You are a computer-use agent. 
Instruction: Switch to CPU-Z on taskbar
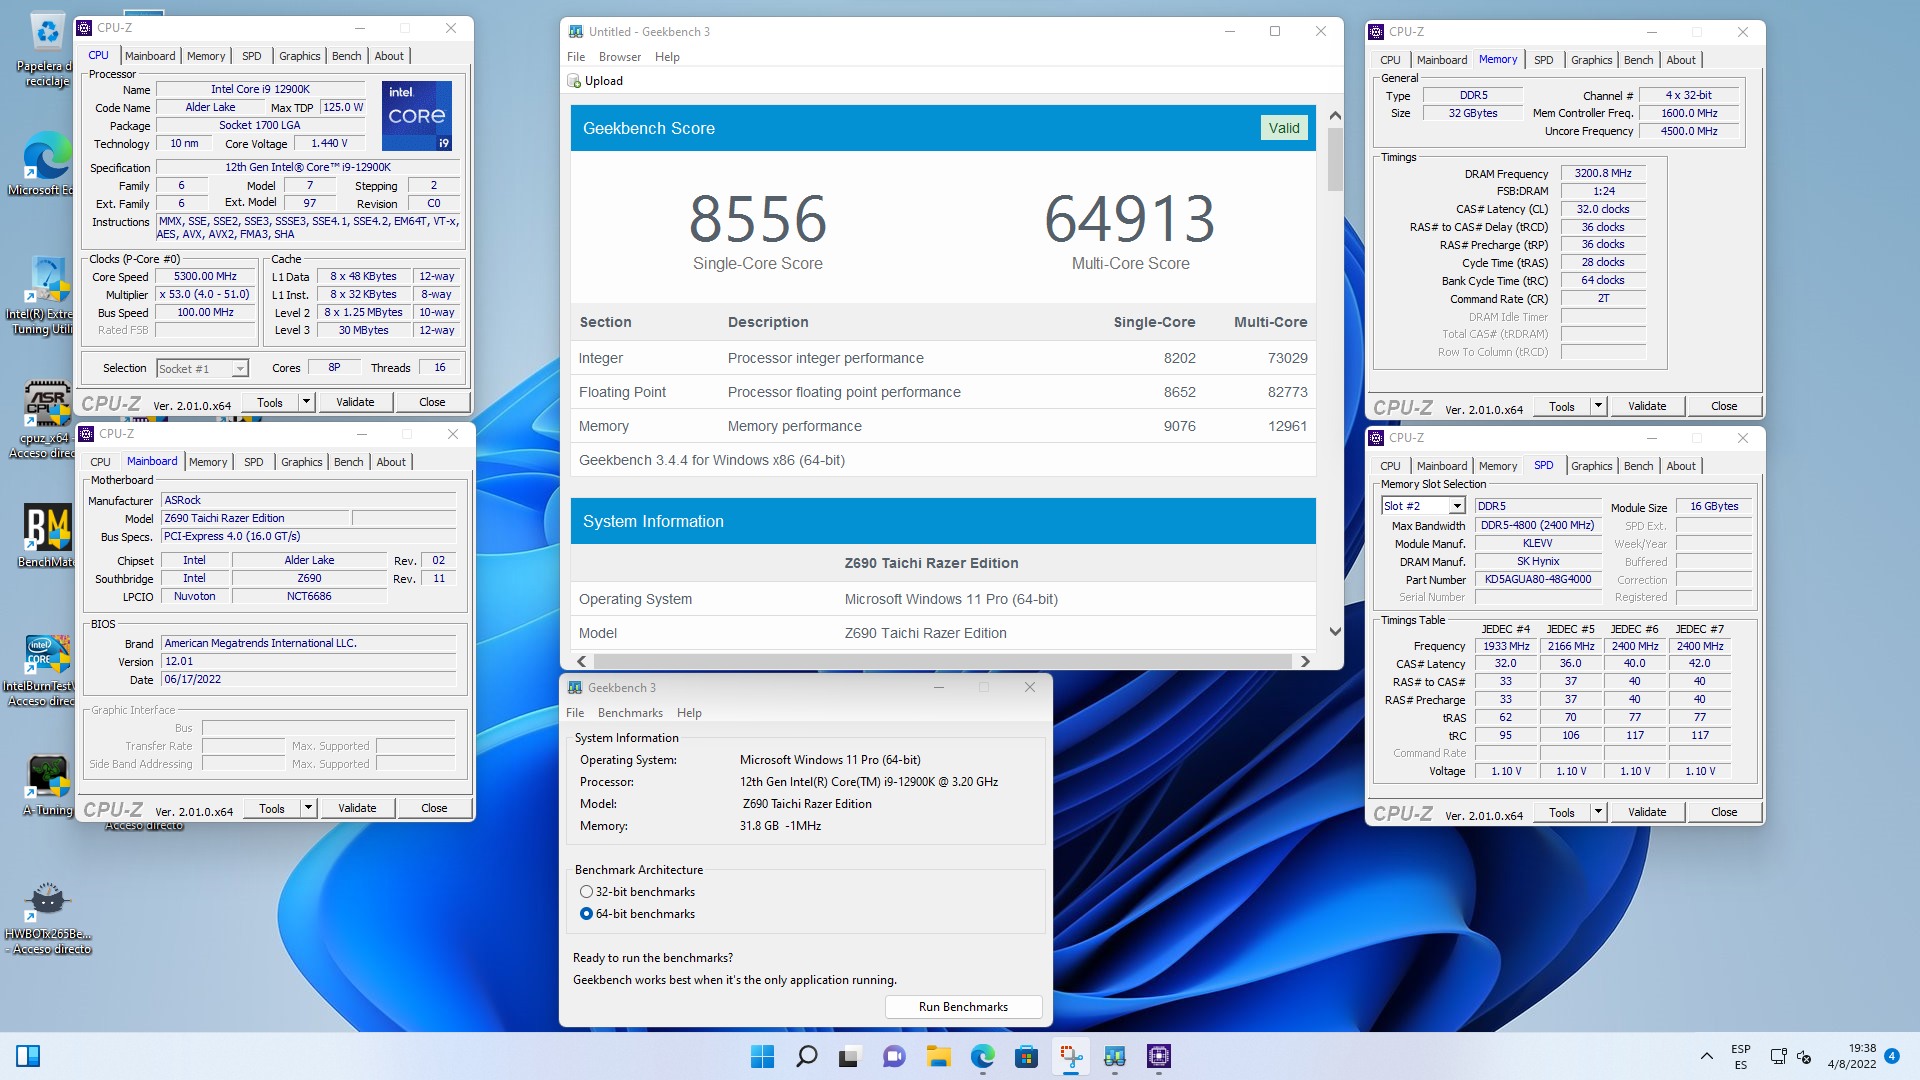pyautogui.click(x=1158, y=1056)
